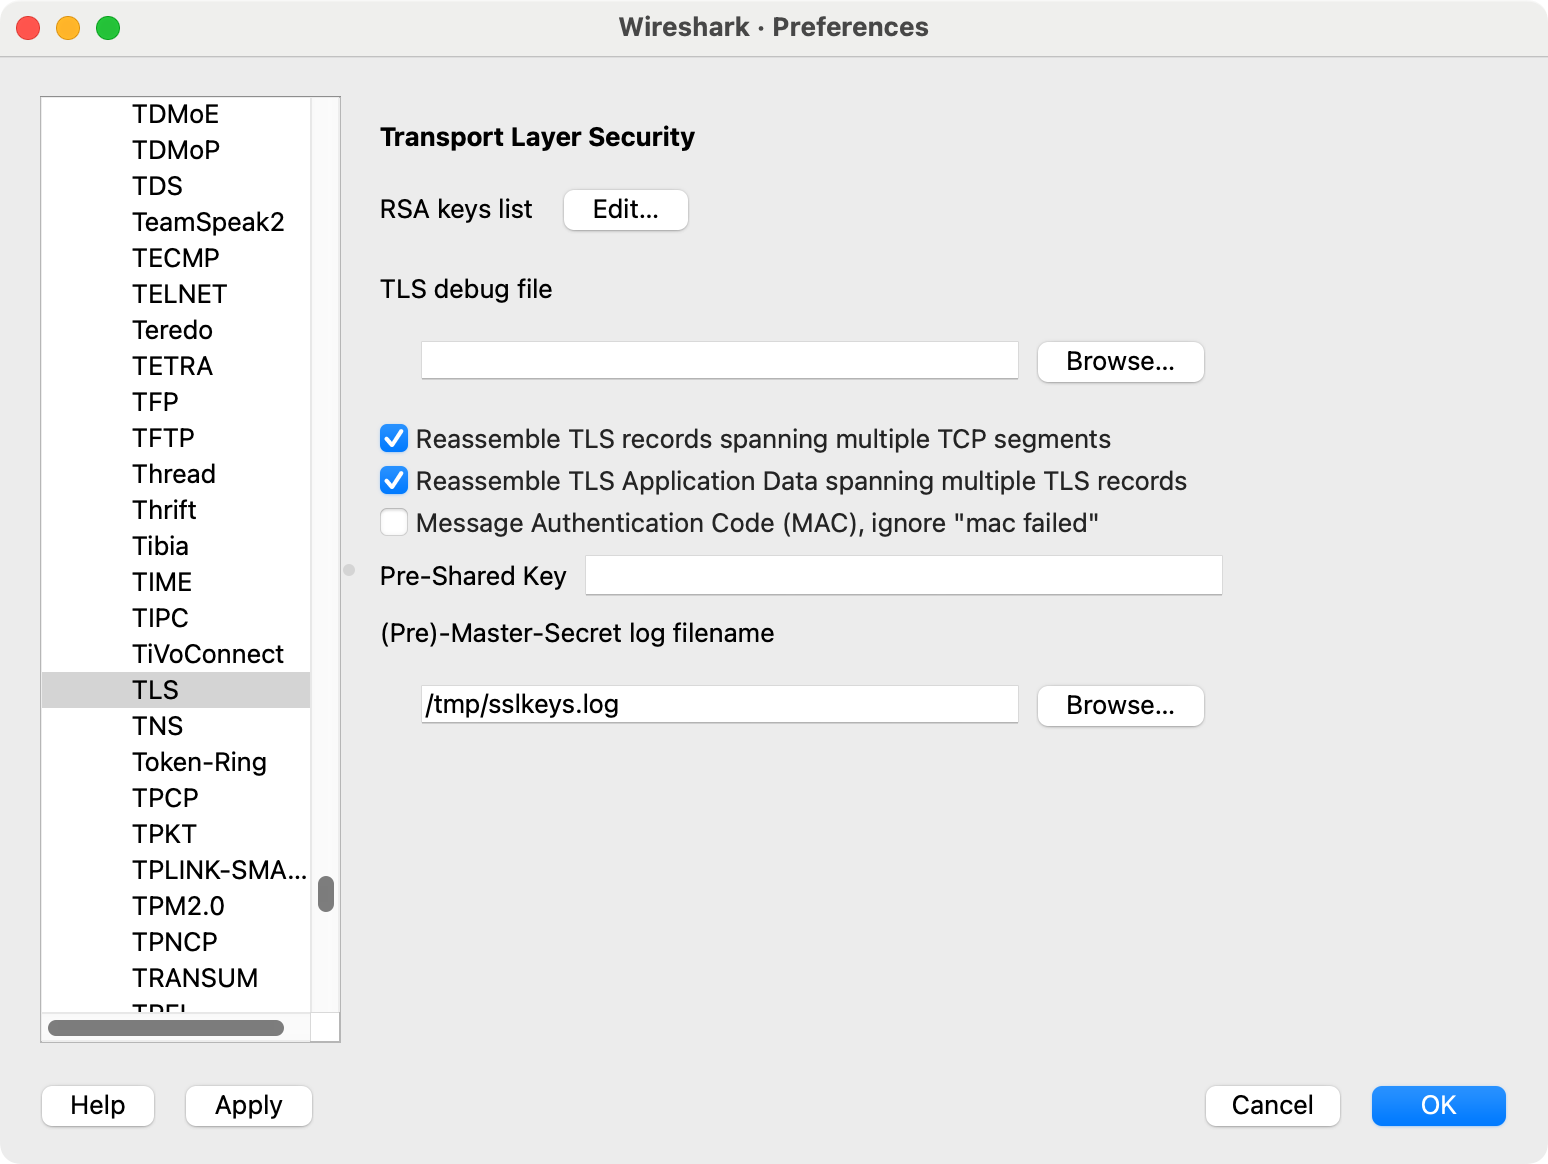1548x1164 pixels.
Task: Disable Reassemble TLS Application Data checkbox
Action: [x=394, y=481]
